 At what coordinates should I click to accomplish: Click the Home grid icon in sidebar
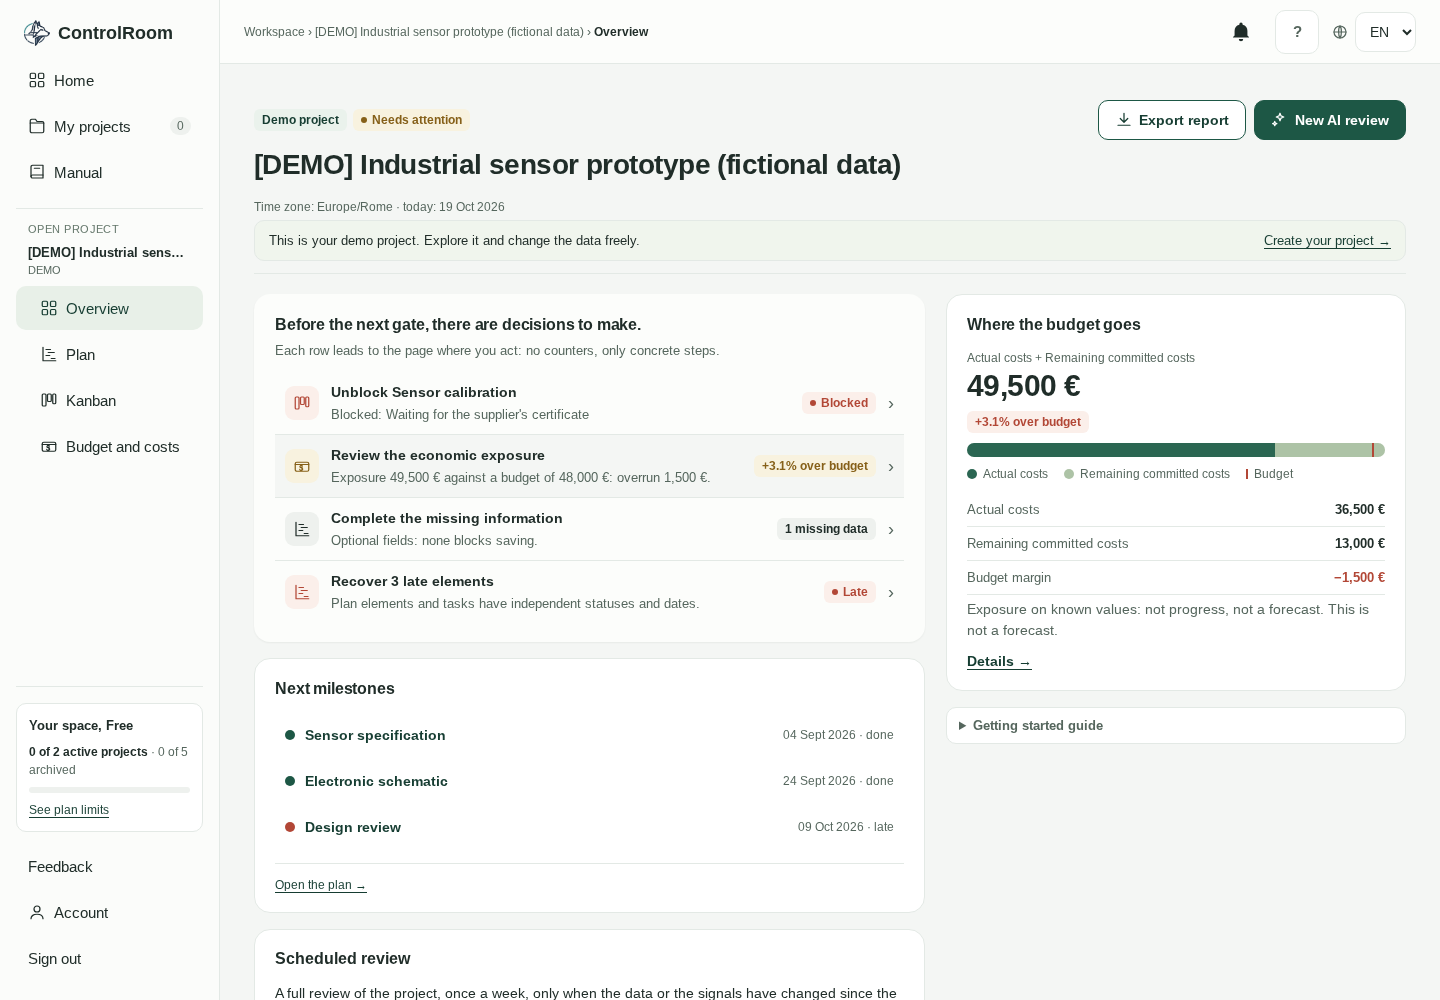tap(37, 80)
